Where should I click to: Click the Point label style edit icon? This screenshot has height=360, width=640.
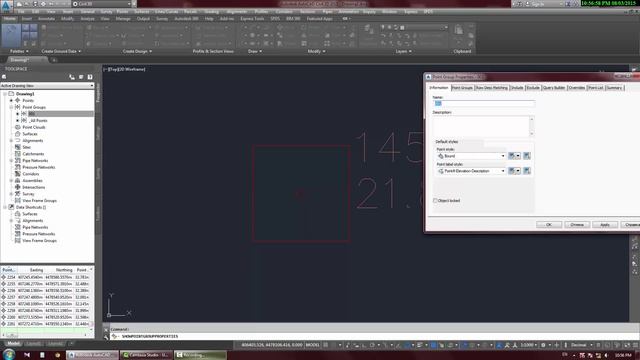(x=511, y=171)
